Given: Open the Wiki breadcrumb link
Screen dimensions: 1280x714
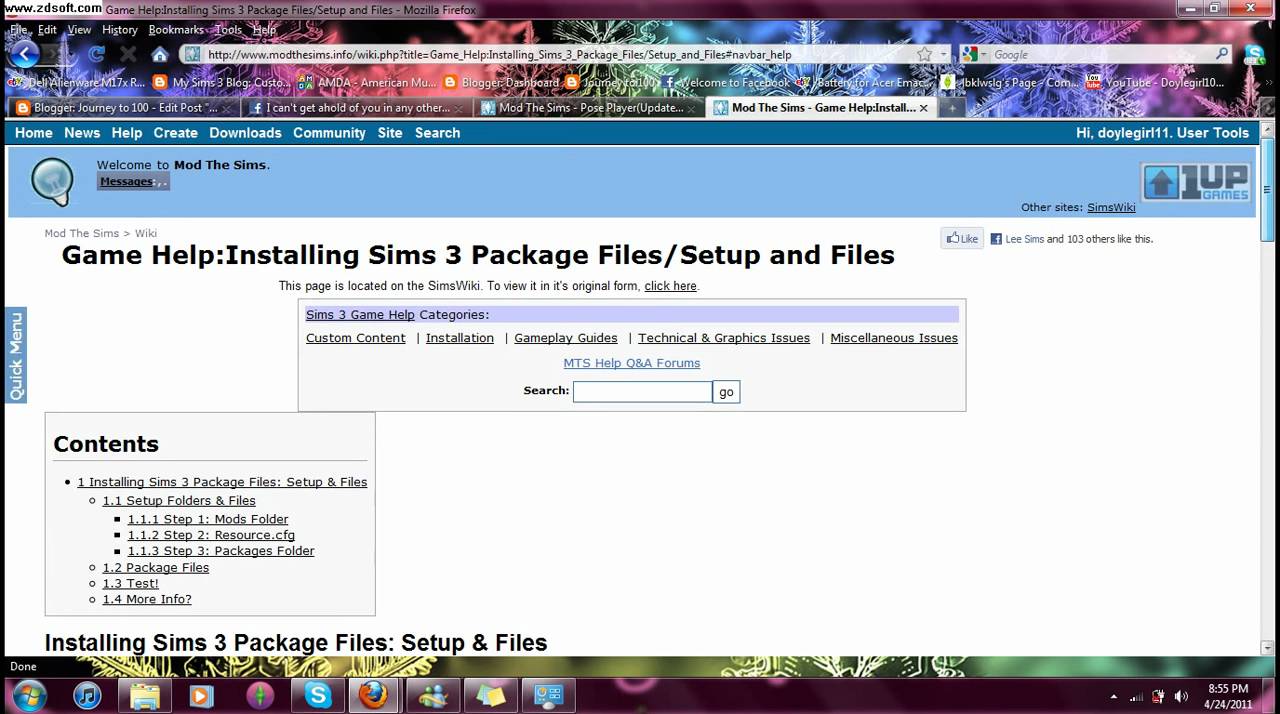Looking at the screenshot, I should (x=146, y=233).
